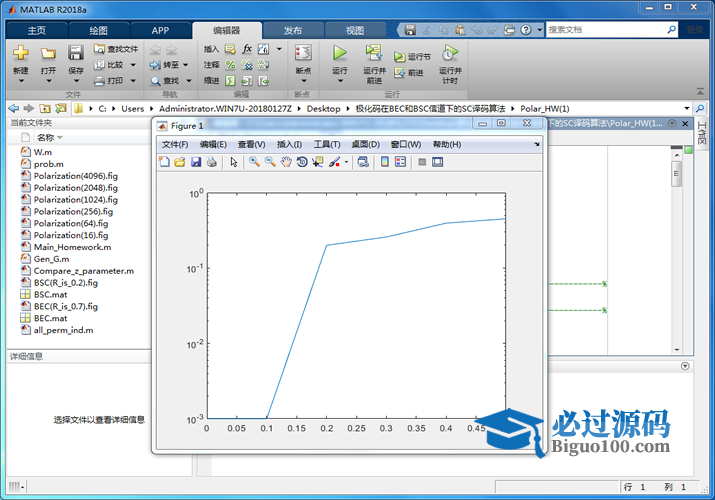Click the editor vertical scrollbar thumb
Screen dimensions: 715x500
pyautogui.click(x=677, y=174)
